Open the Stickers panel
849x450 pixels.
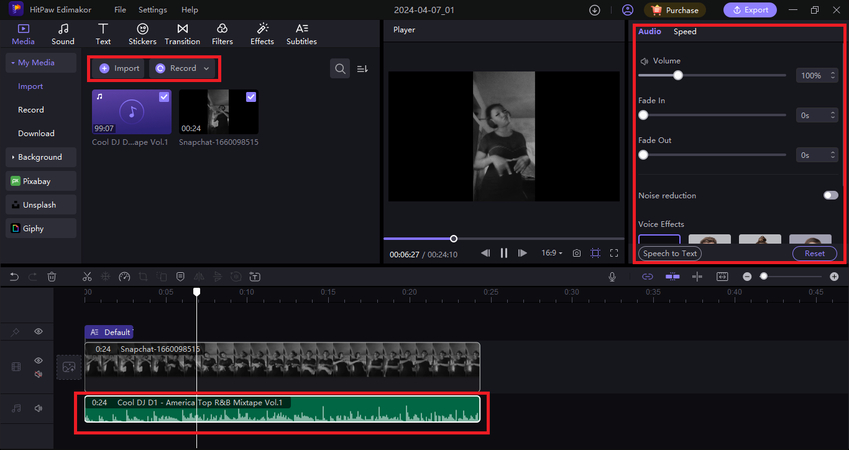(143, 33)
